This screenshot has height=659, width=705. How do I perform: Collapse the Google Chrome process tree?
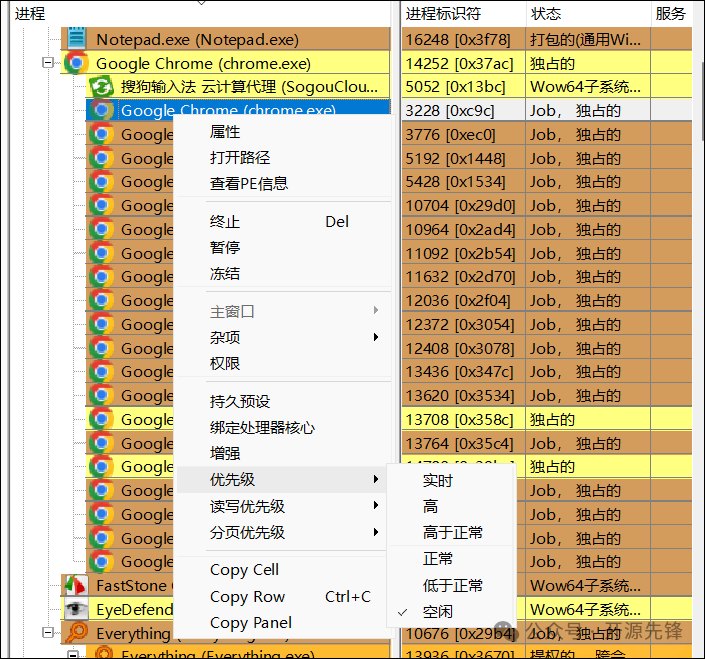(x=47, y=64)
